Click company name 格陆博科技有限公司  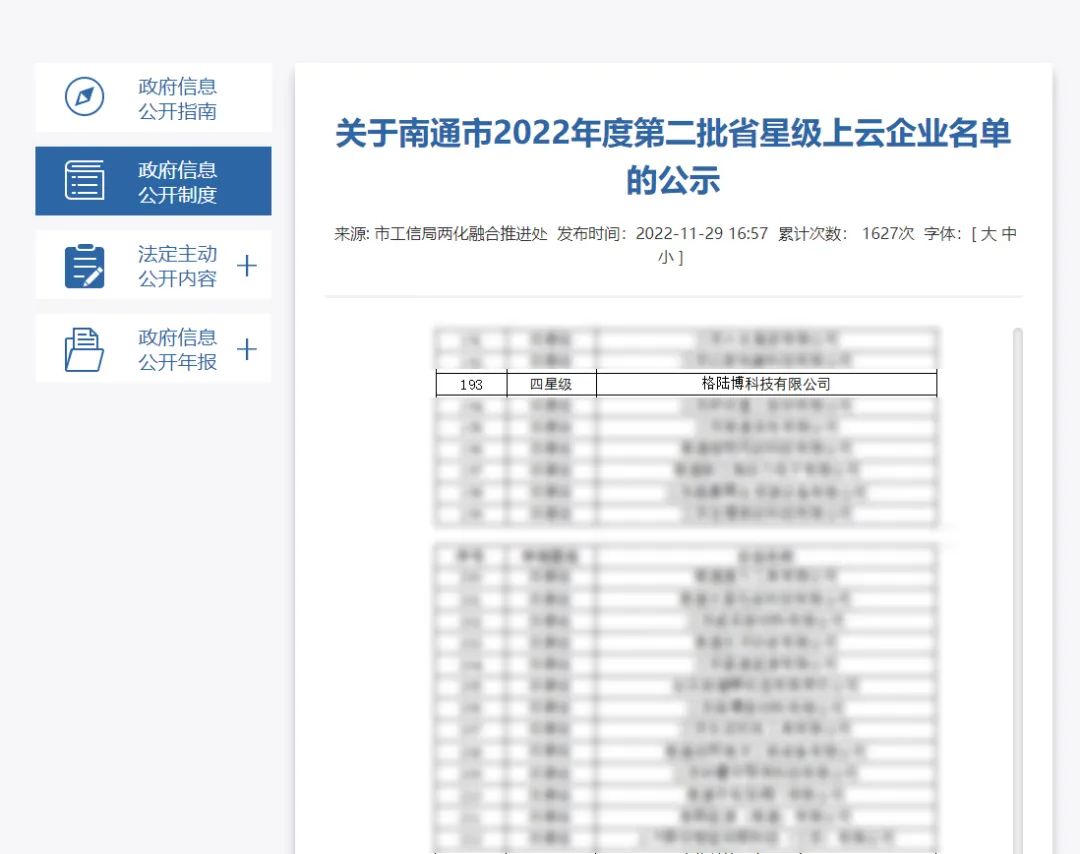[766, 384]
